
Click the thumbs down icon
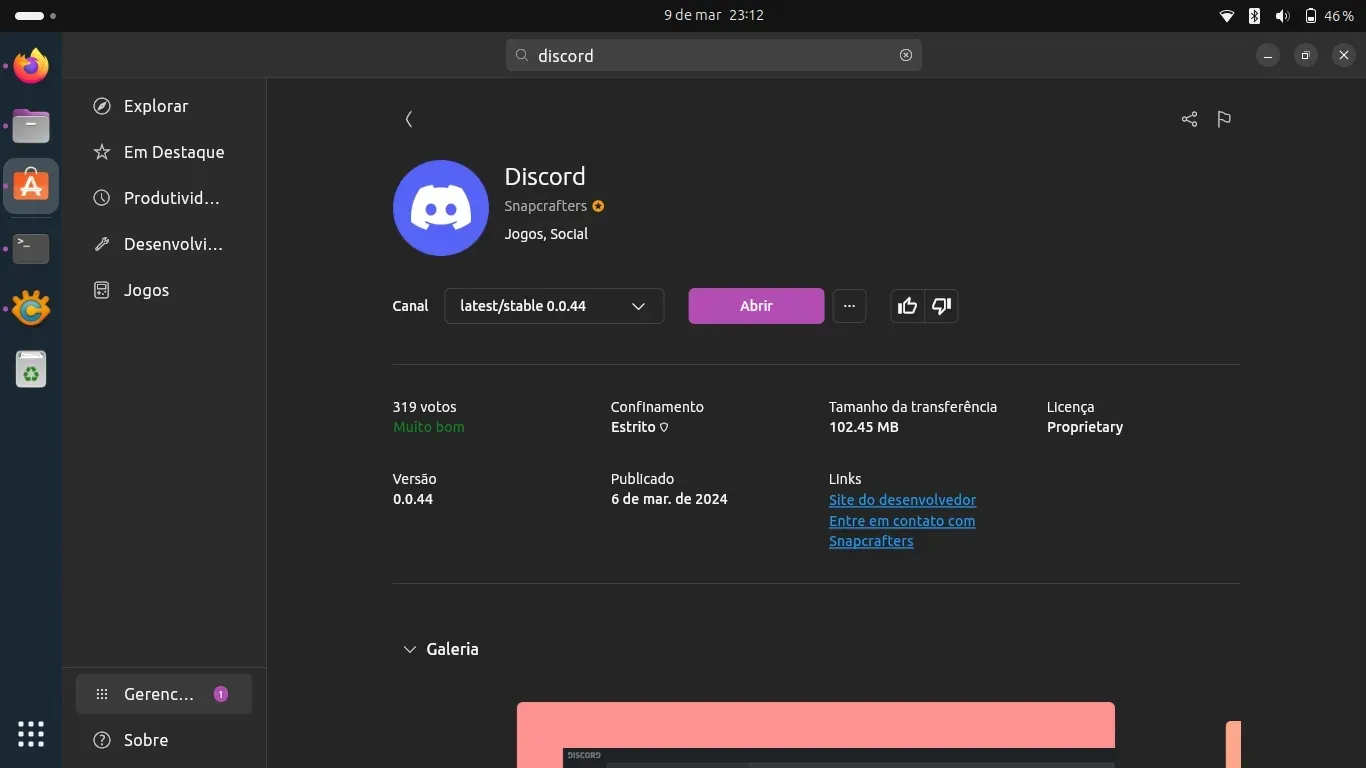941,306
